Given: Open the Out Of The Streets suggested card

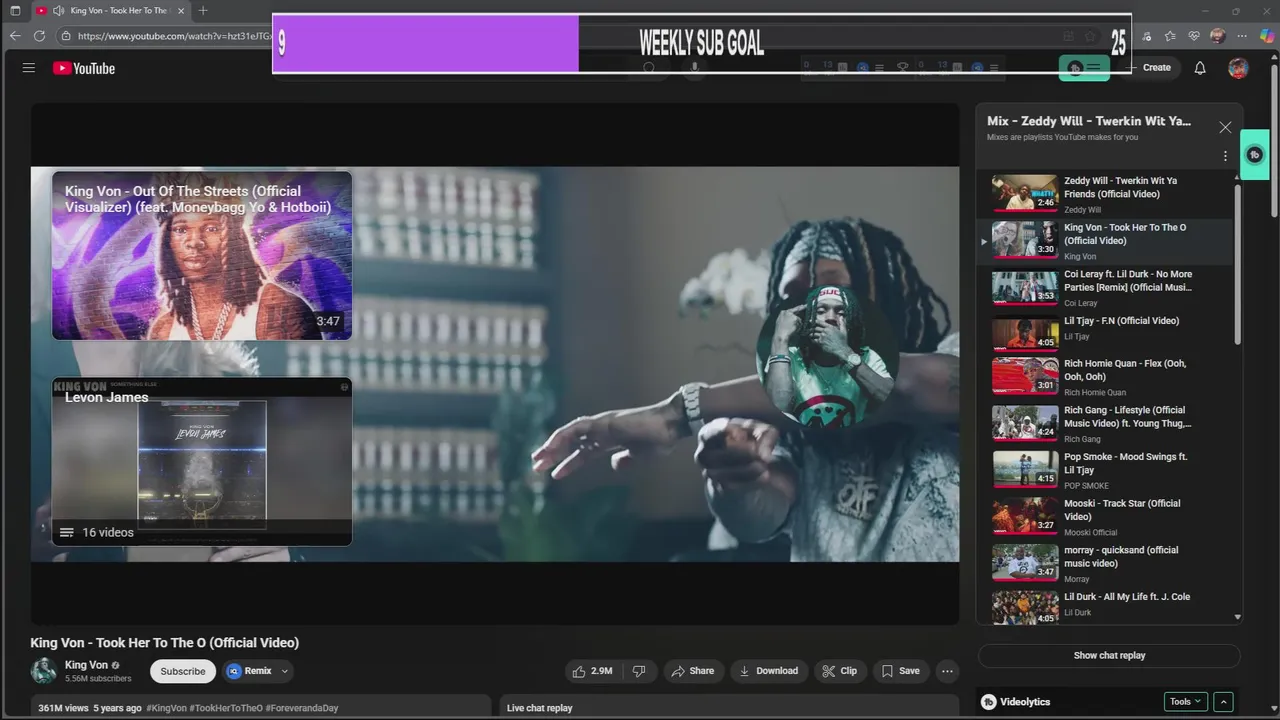Looking at the screenshot, I should (202, 256).
